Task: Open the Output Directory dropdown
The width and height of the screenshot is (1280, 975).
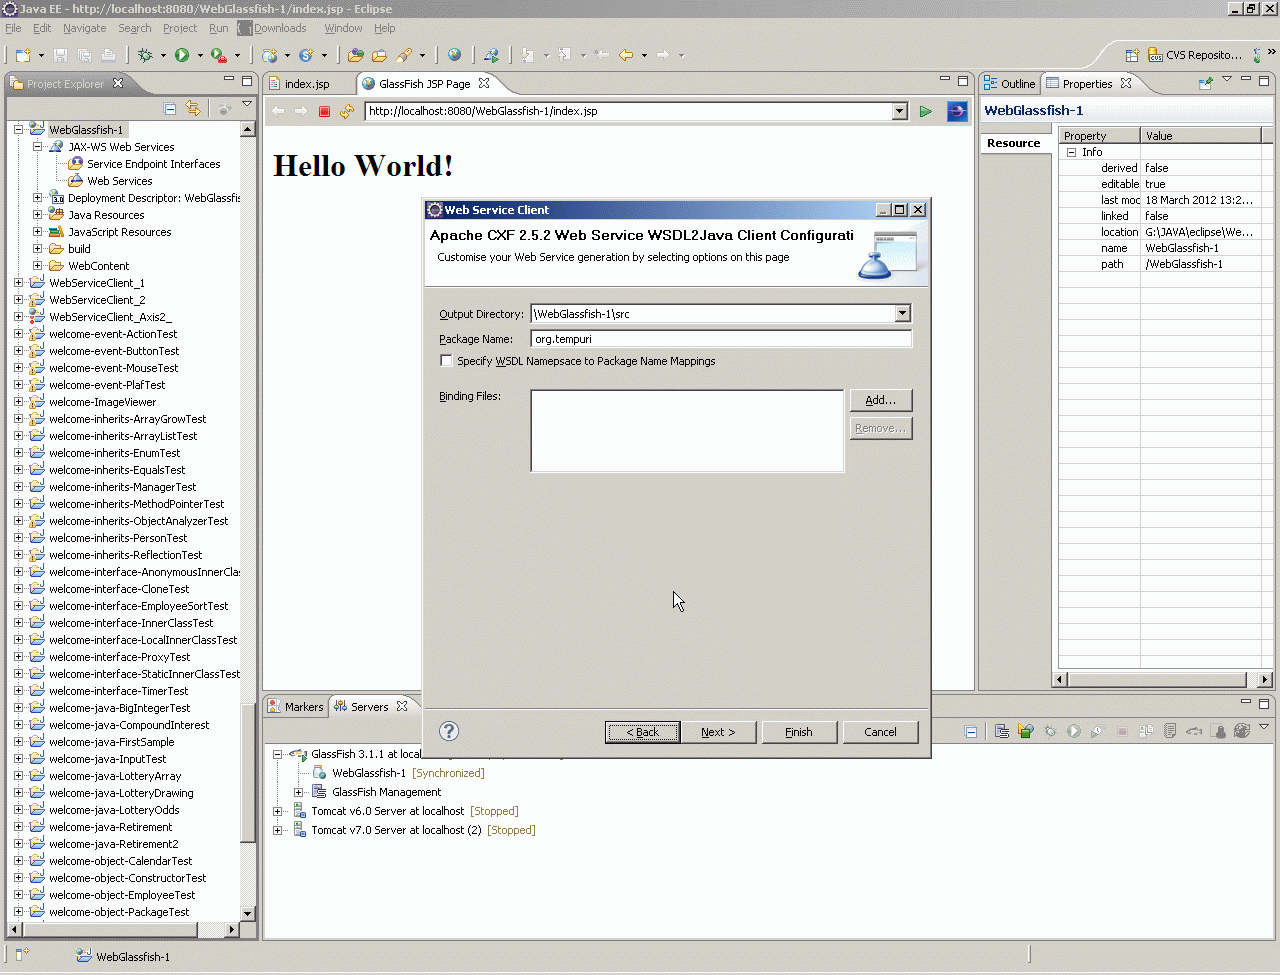Action: click(x=902, y=313)
